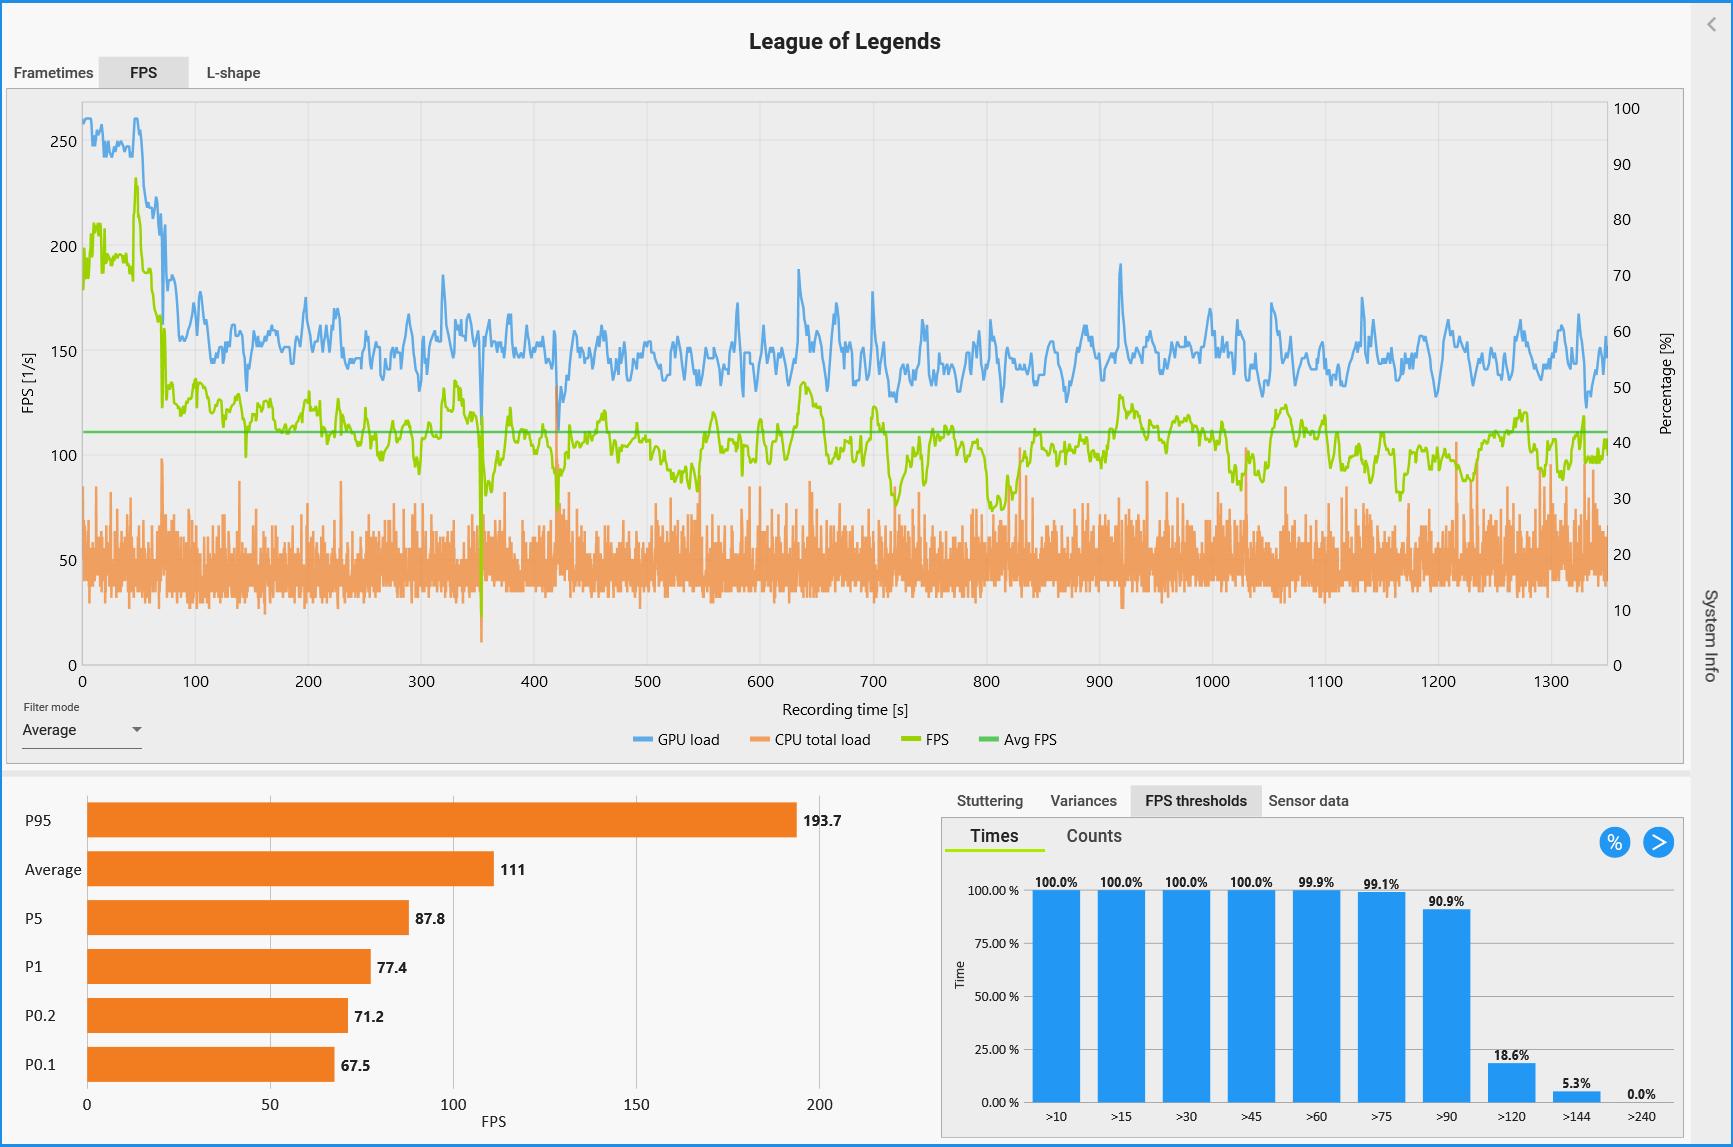Open the Sensor data tab
Viewport: 1733px width, 1147px height.
1308,801
